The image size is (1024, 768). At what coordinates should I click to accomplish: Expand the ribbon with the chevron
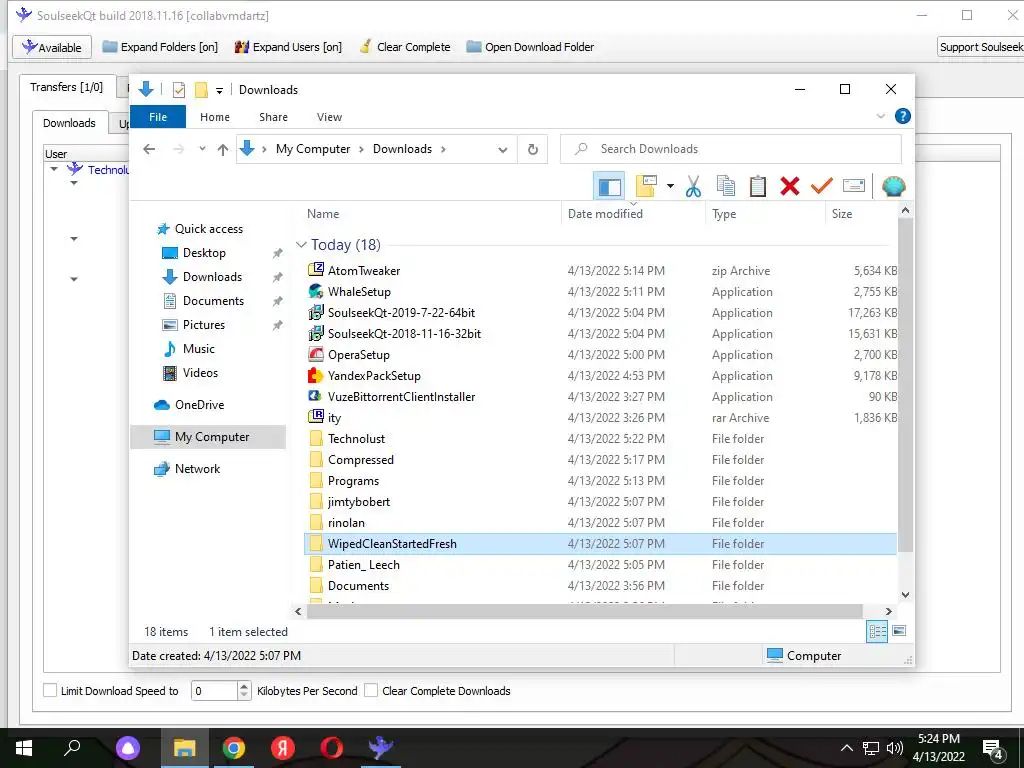coord(880,116)
